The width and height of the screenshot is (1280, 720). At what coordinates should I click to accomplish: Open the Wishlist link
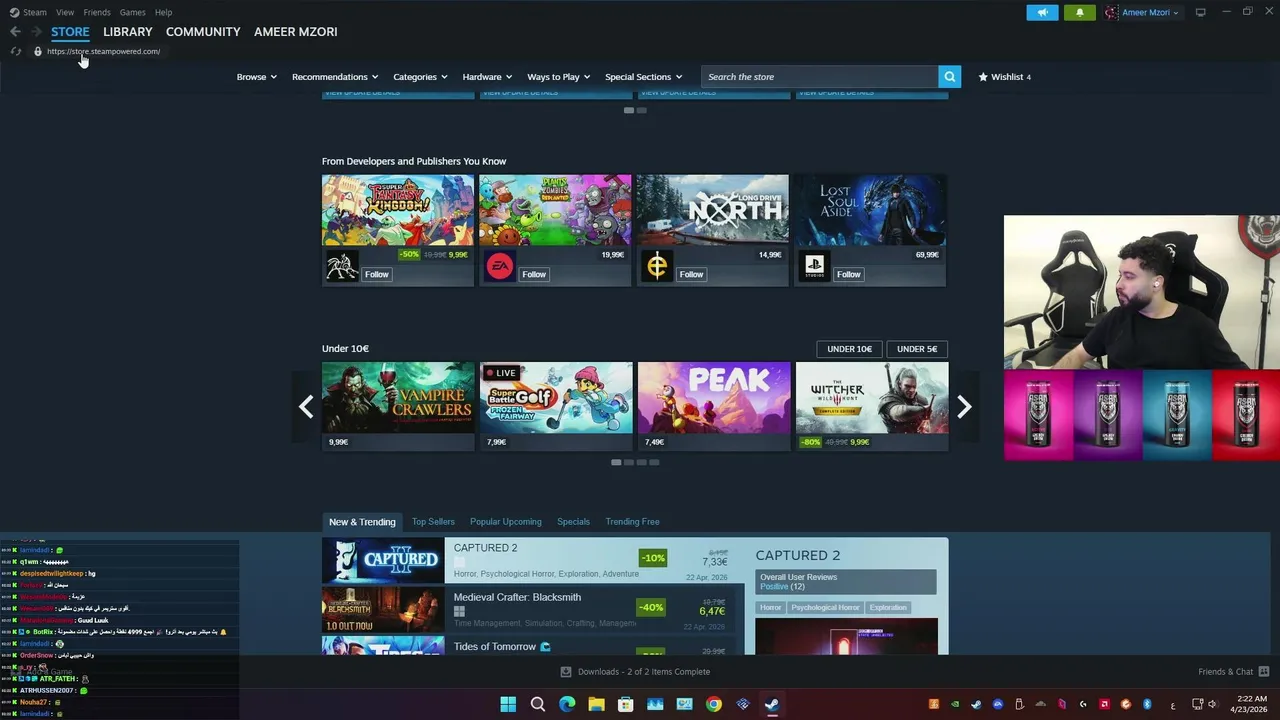click(1004, 77)
